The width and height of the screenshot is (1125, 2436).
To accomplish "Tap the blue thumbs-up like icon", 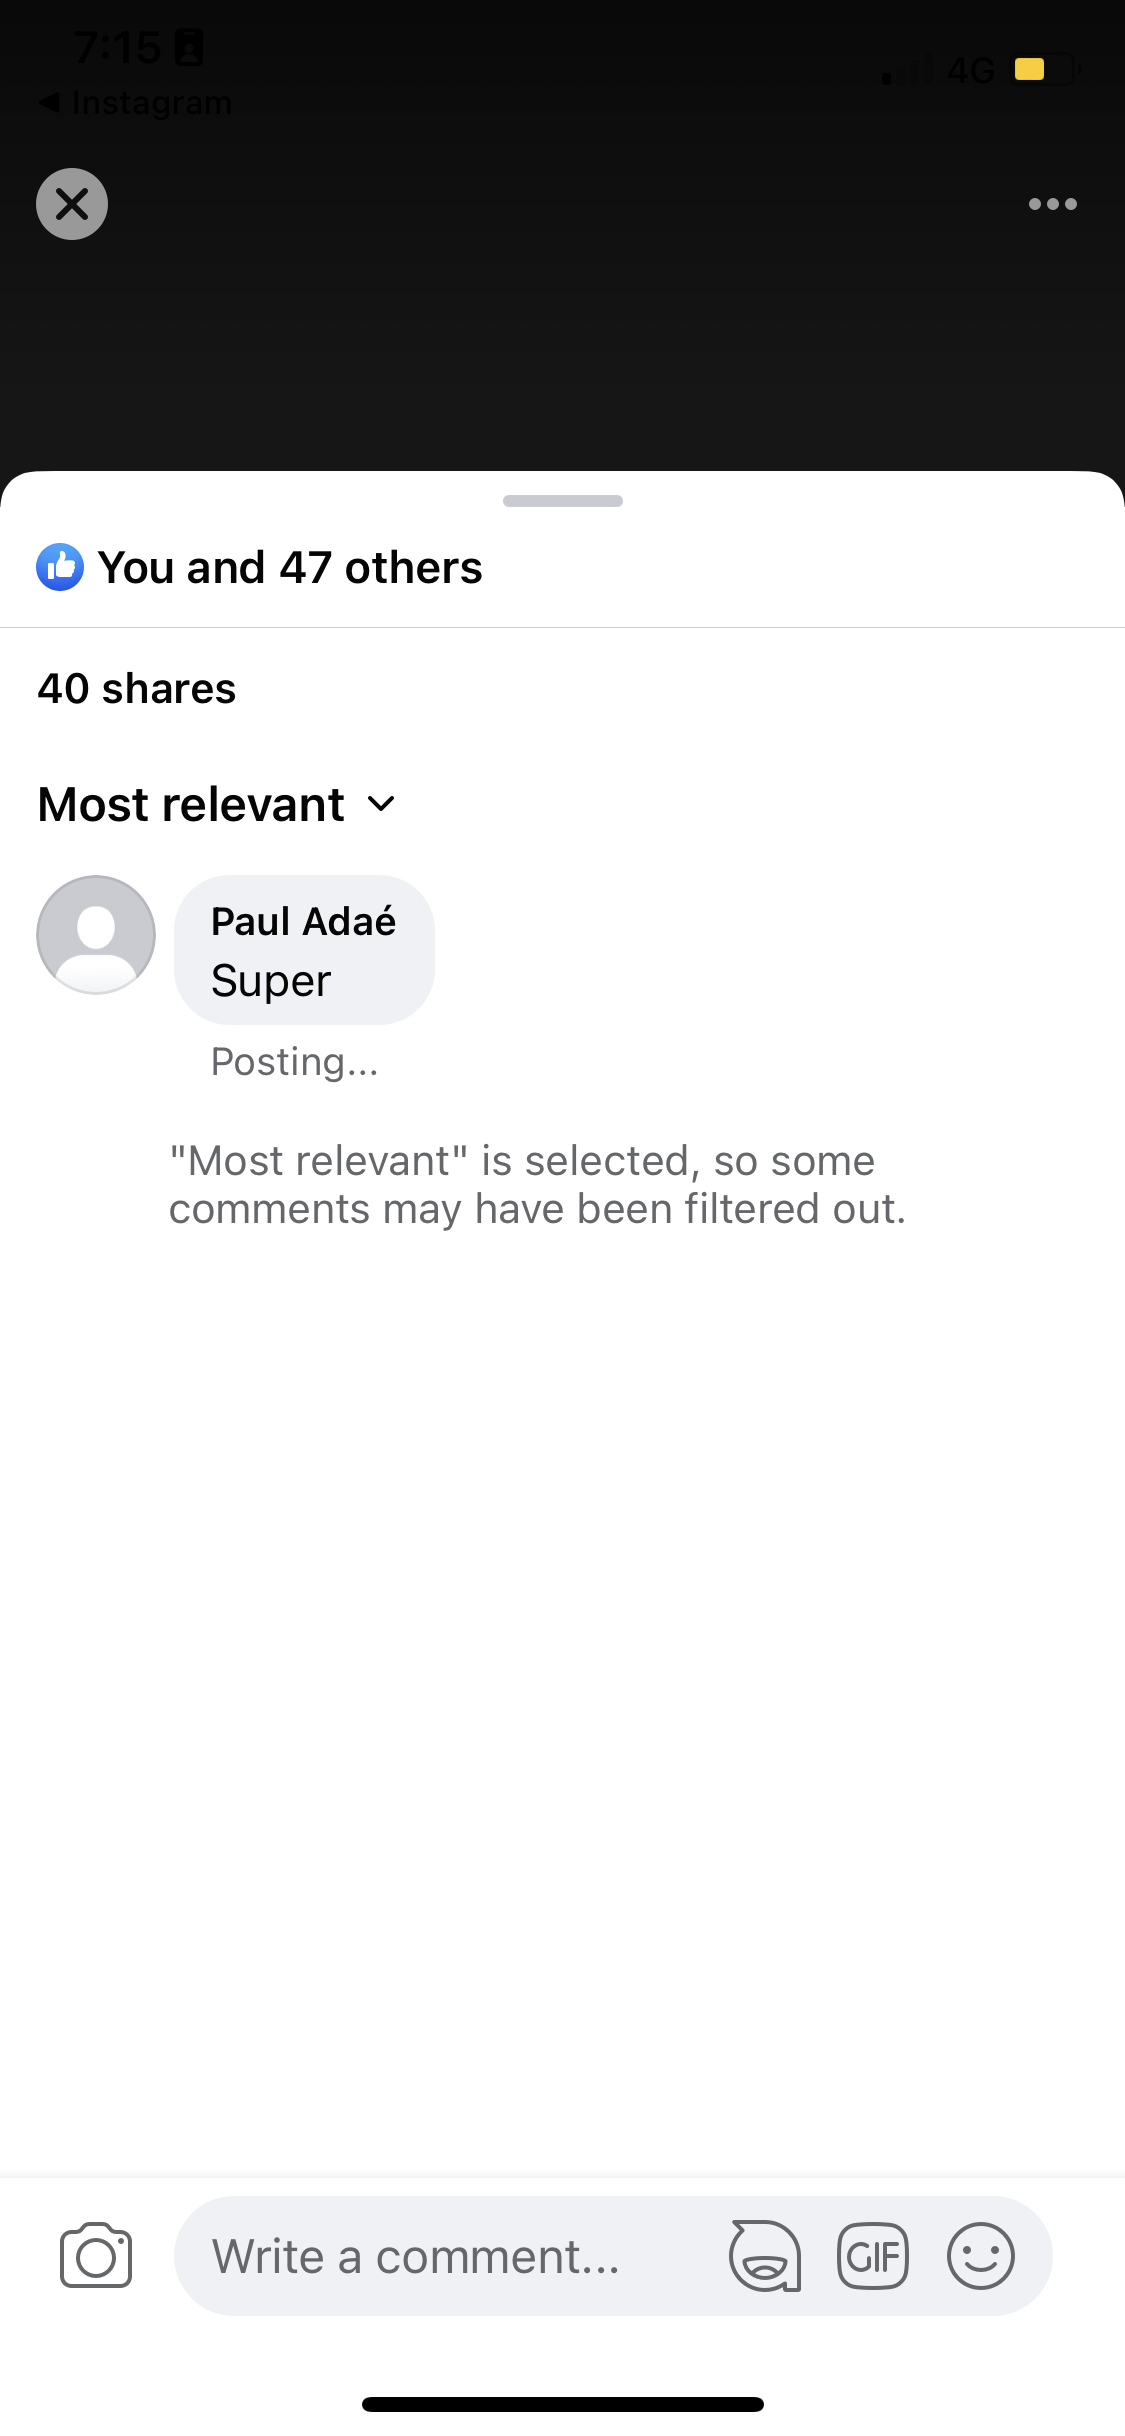I will [x=60, y=568].
